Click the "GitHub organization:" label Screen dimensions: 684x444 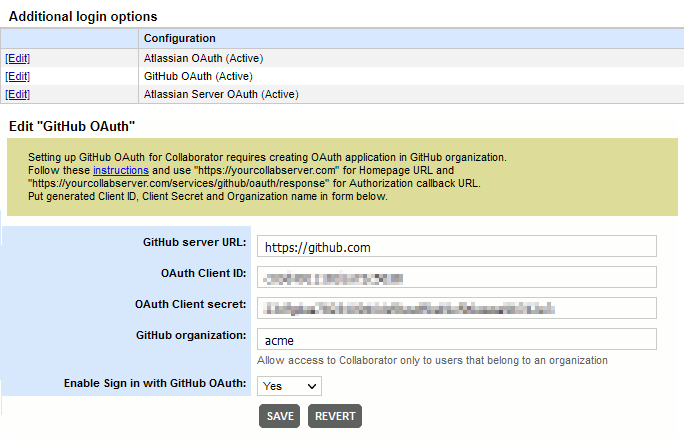[191, 335]
